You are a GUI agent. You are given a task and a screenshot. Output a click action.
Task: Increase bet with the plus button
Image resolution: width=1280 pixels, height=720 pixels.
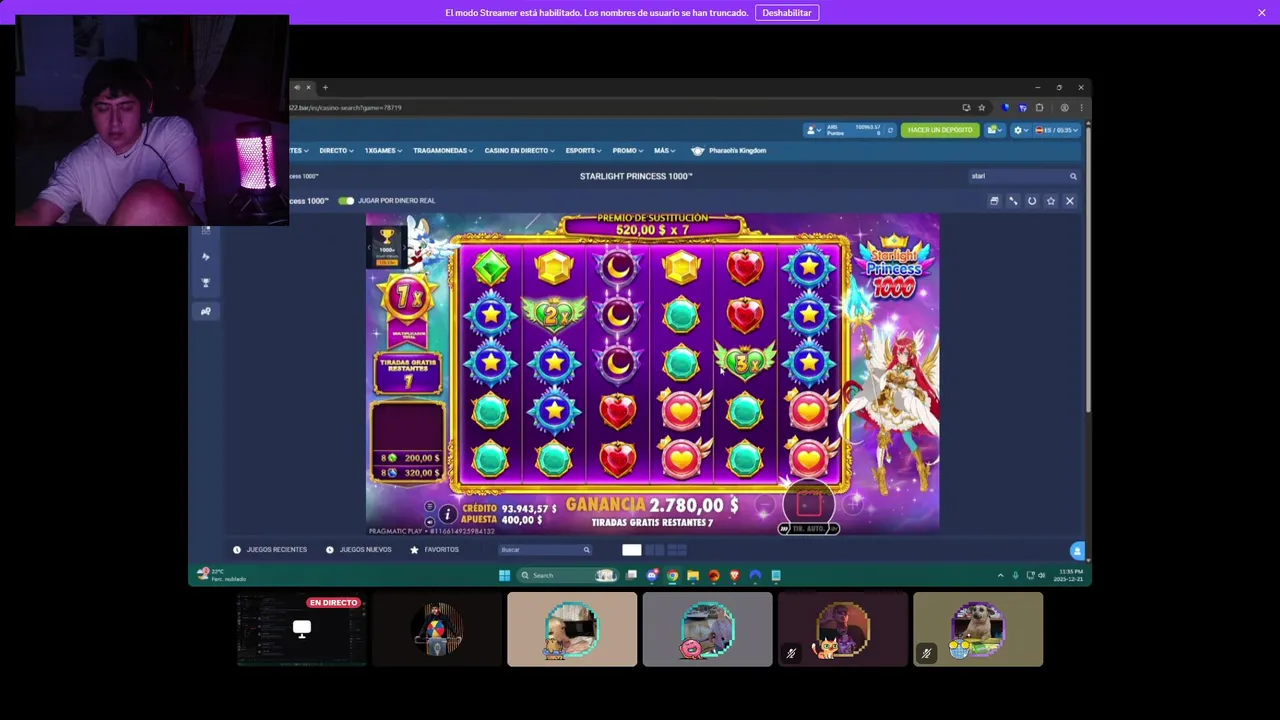point(853,507)
